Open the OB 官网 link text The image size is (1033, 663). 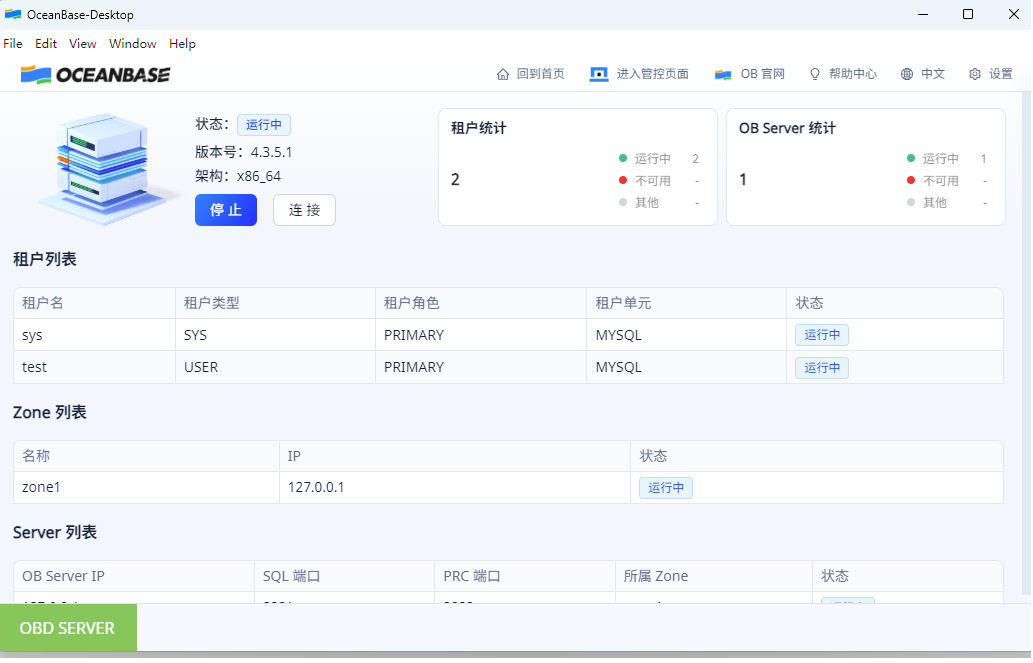762,74
